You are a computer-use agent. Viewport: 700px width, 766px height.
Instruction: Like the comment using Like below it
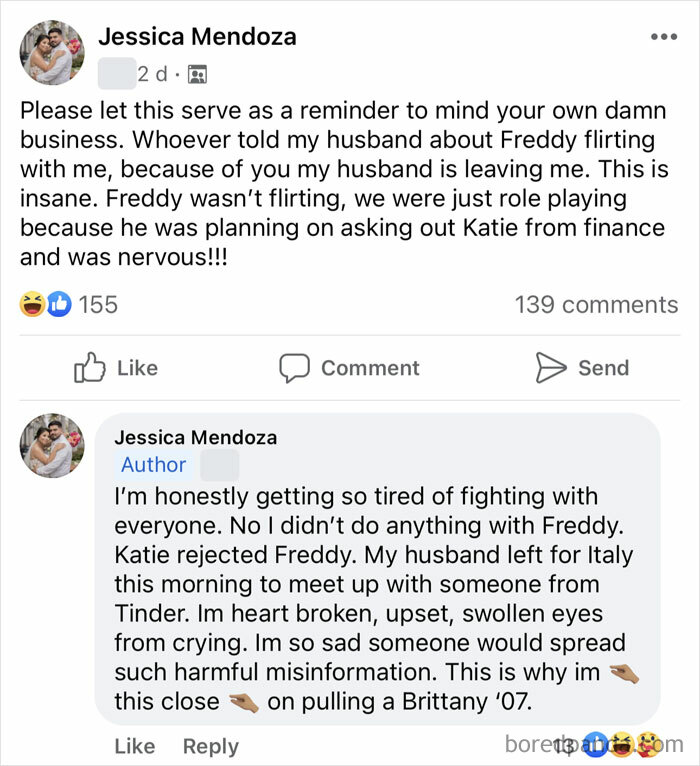click(x=134, y=746)
